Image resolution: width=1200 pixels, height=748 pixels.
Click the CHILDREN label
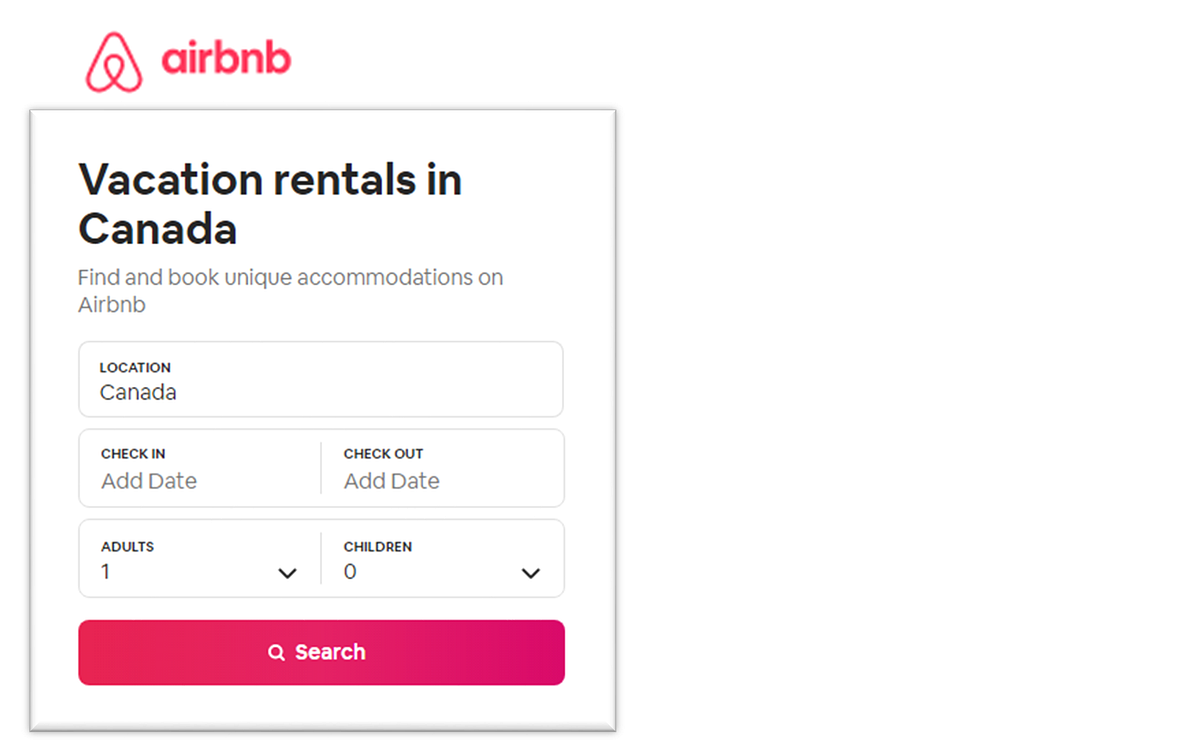click(378, 547)
